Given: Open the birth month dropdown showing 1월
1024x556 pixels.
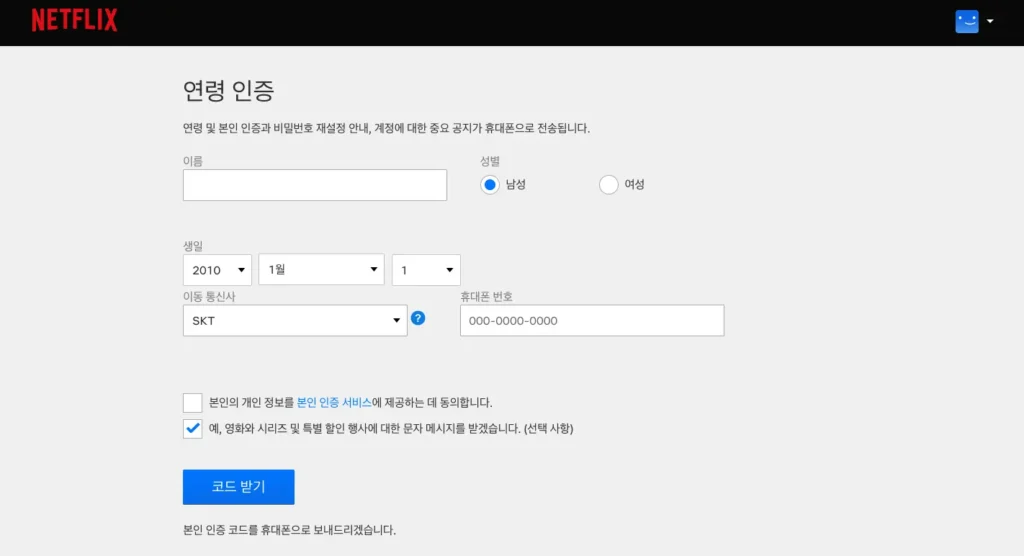Looking at the screenshot, I should tap(321, 269).
